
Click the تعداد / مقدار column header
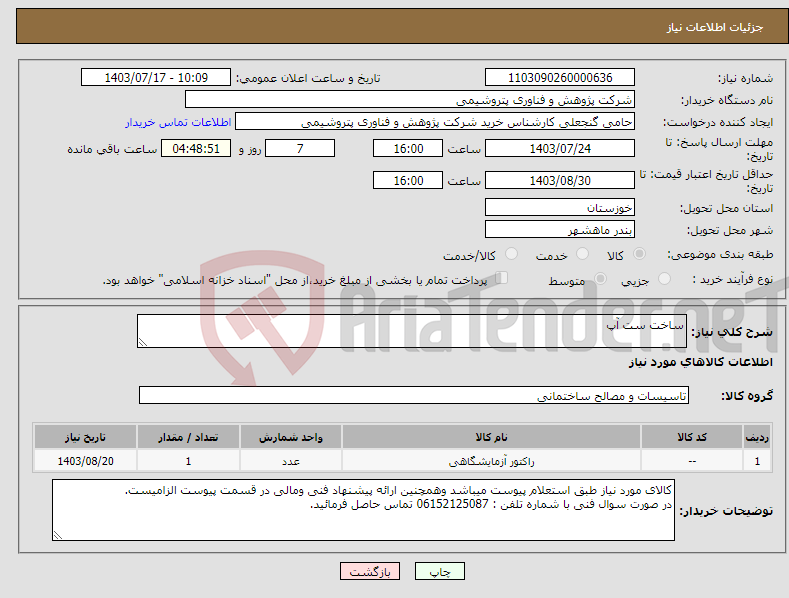[188, 437]
